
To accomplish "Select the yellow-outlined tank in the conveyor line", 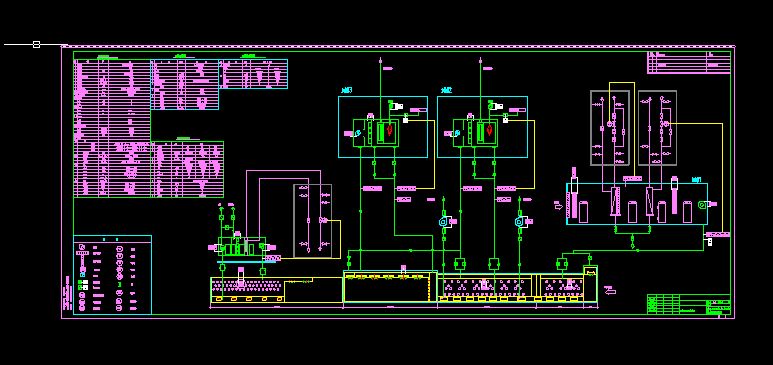I will point(390,286).
